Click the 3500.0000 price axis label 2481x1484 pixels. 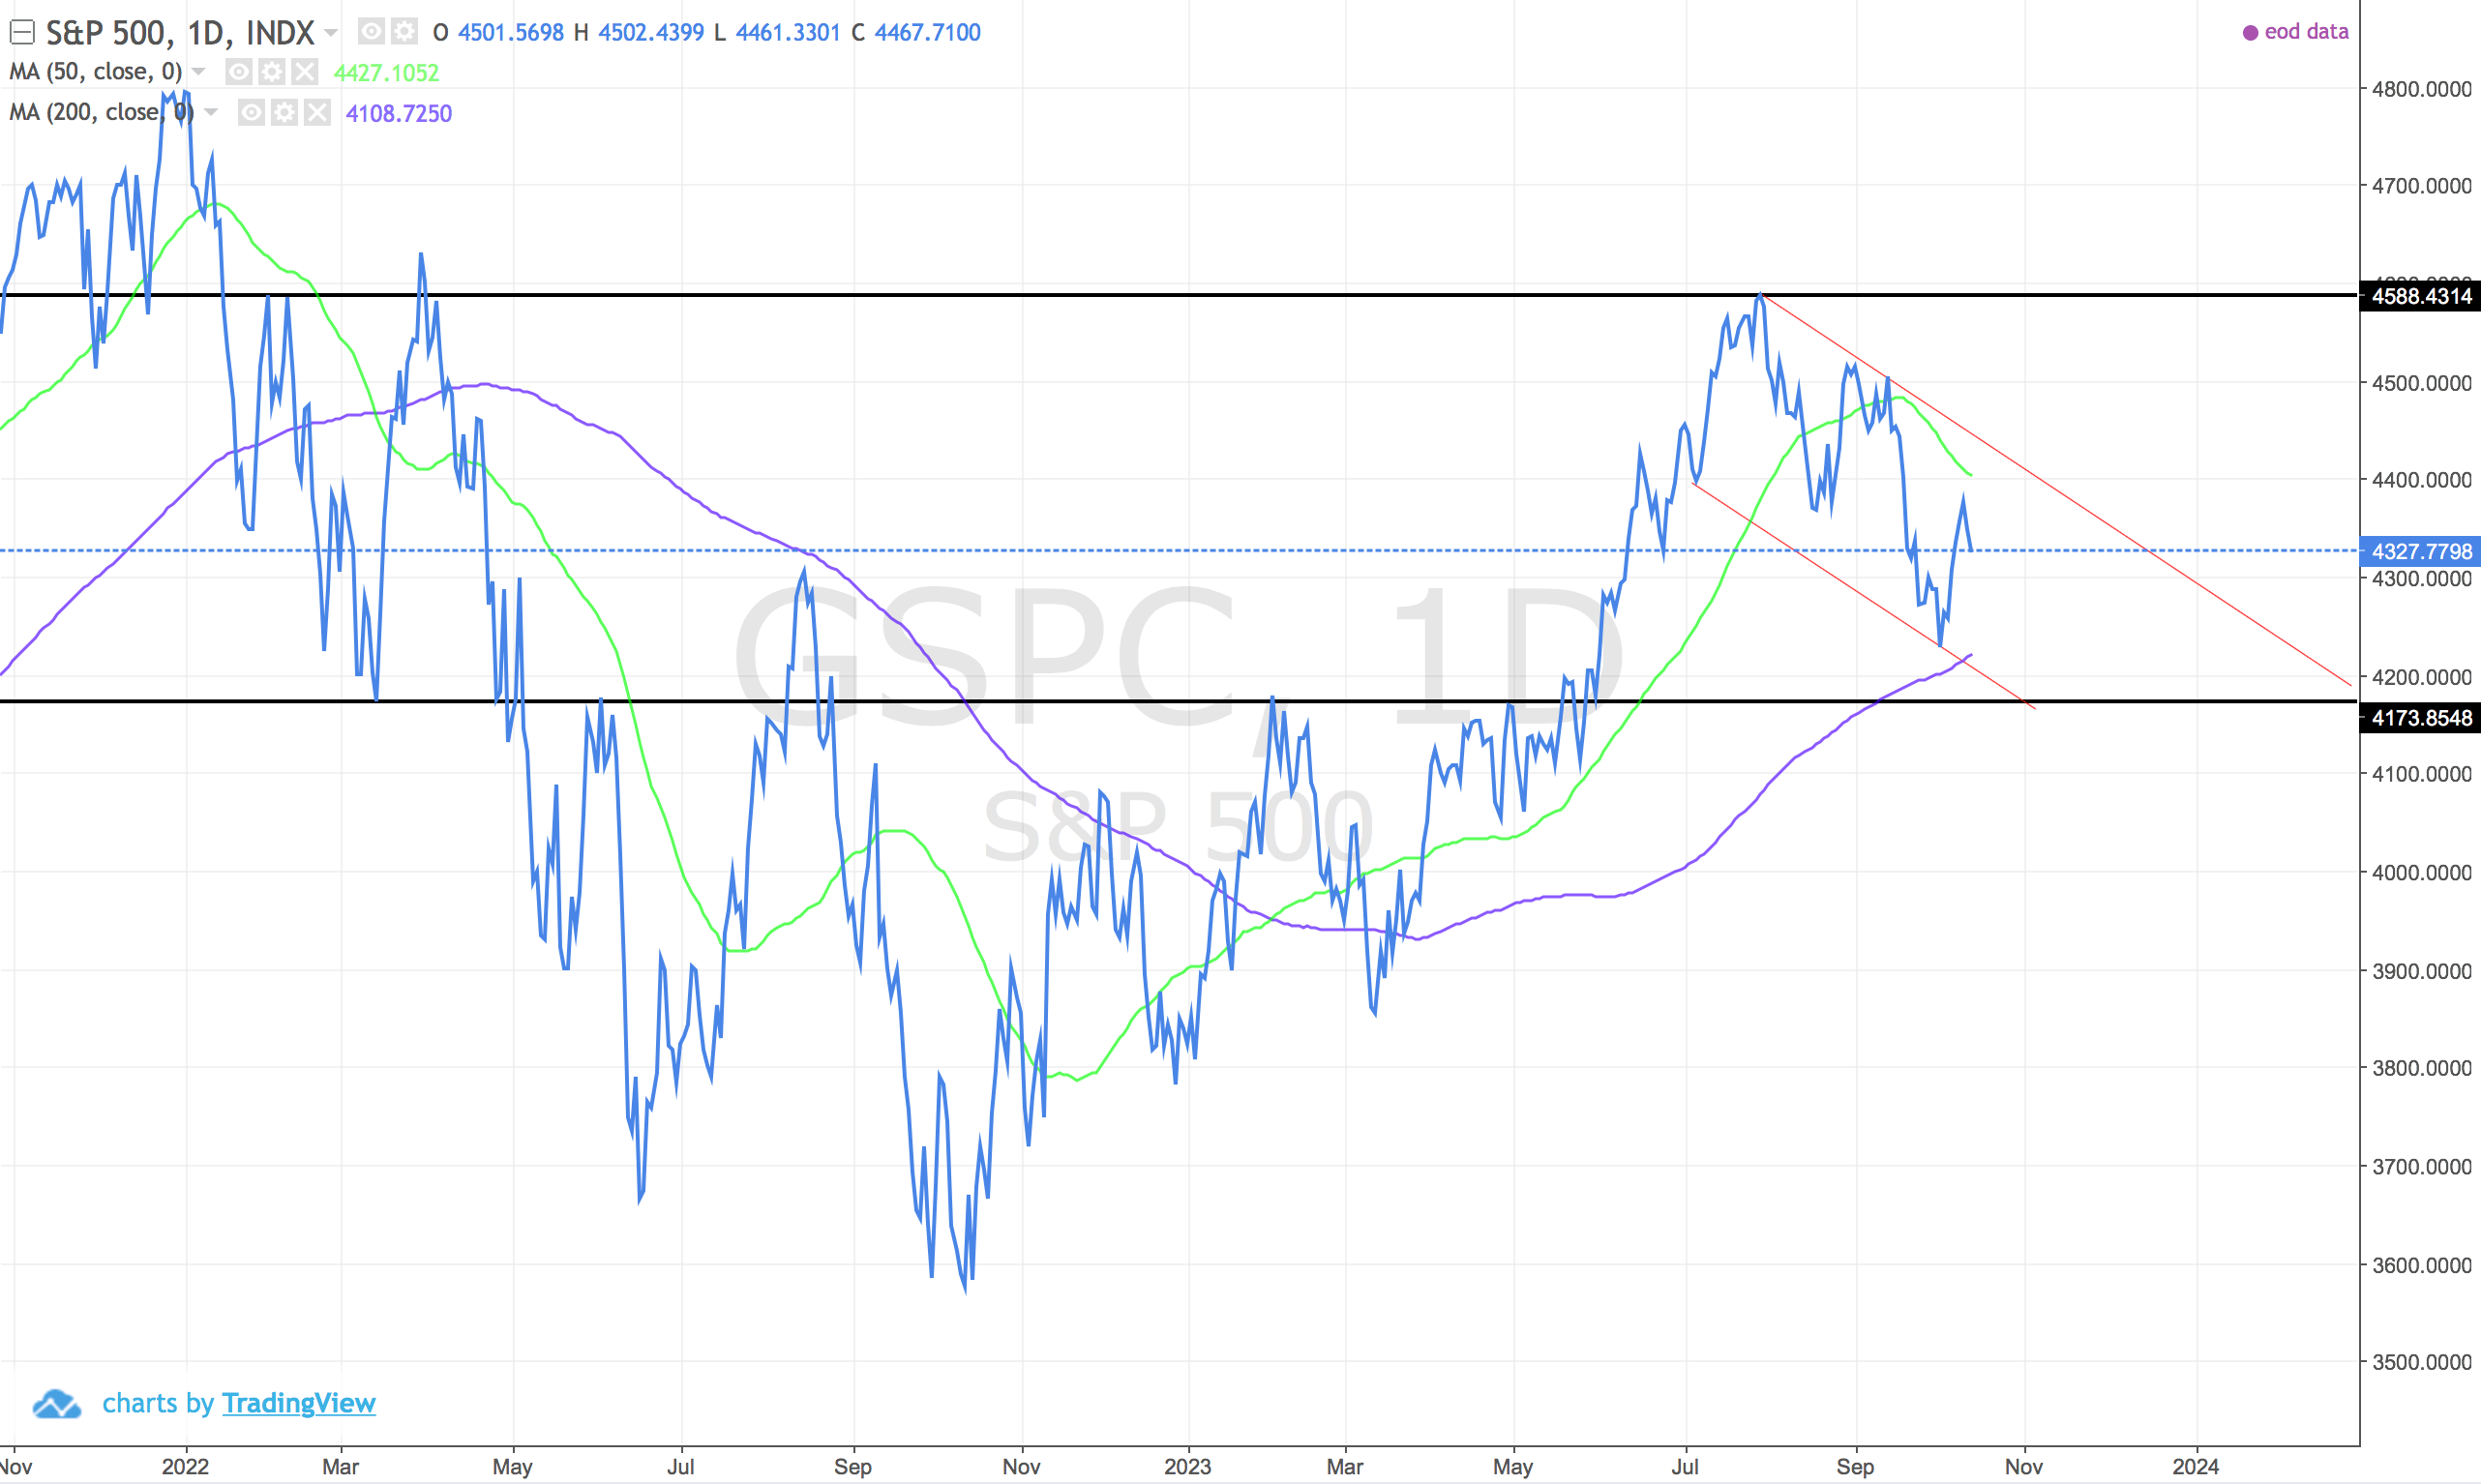2422,1362
